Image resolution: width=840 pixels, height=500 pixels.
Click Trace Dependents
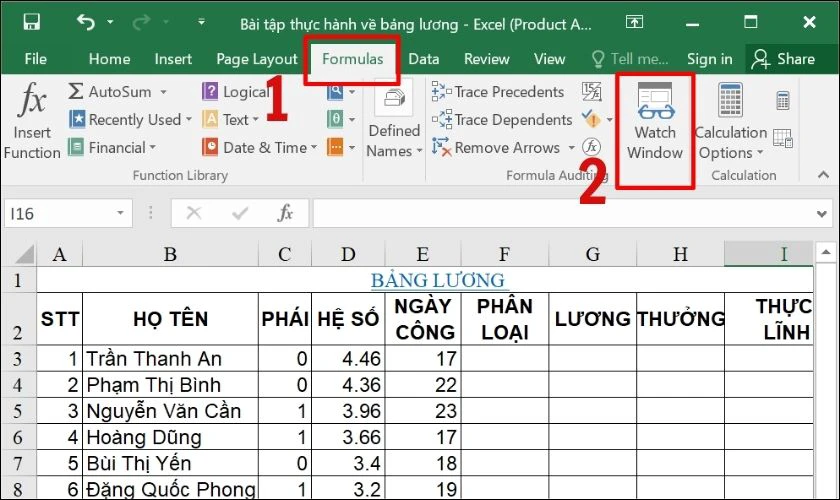pyautogui.click(x=502, y=120)
